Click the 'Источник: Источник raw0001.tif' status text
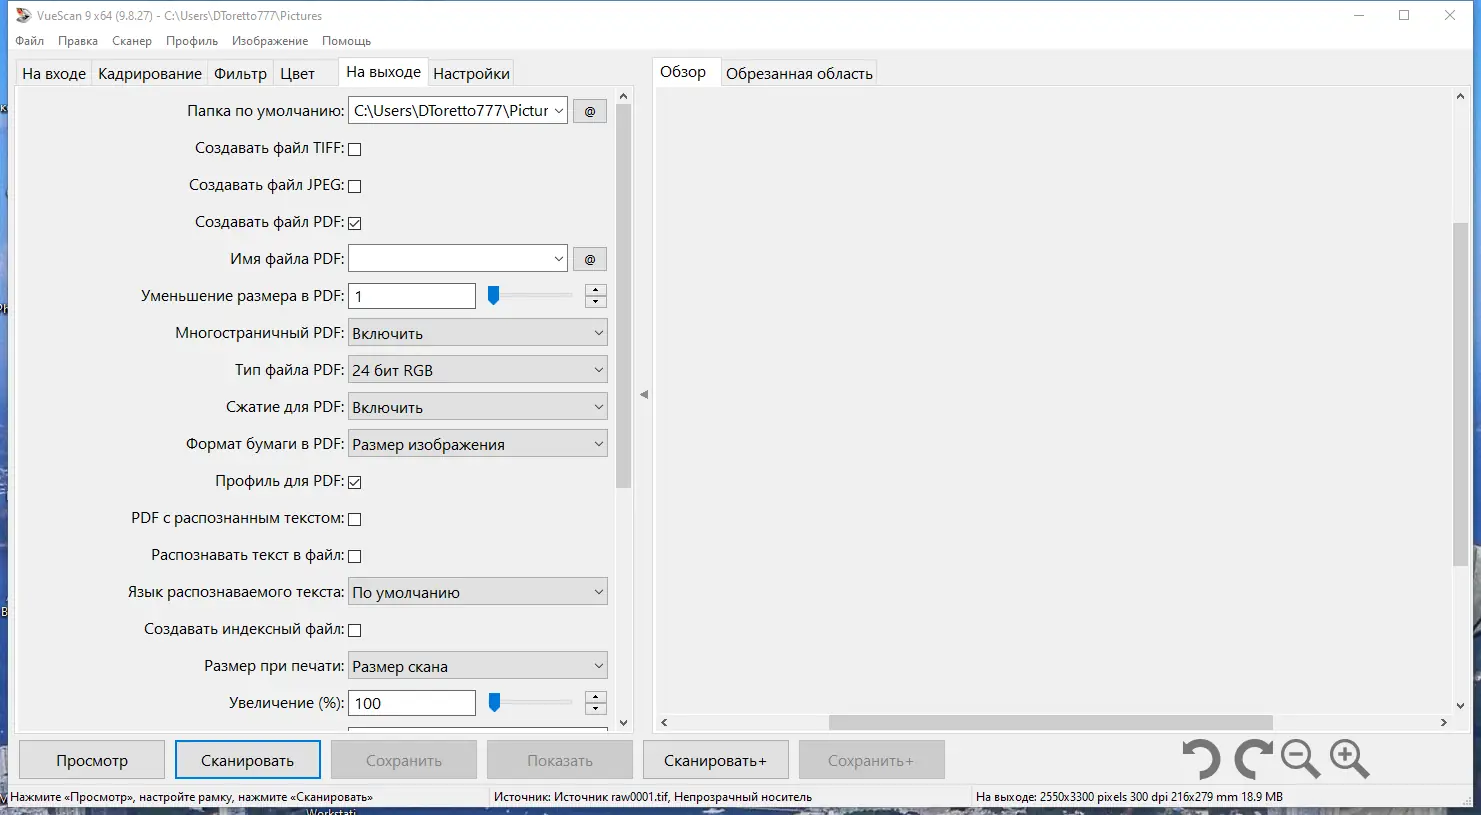Viewport: 1481px width, 815px height. coord(653,797)
